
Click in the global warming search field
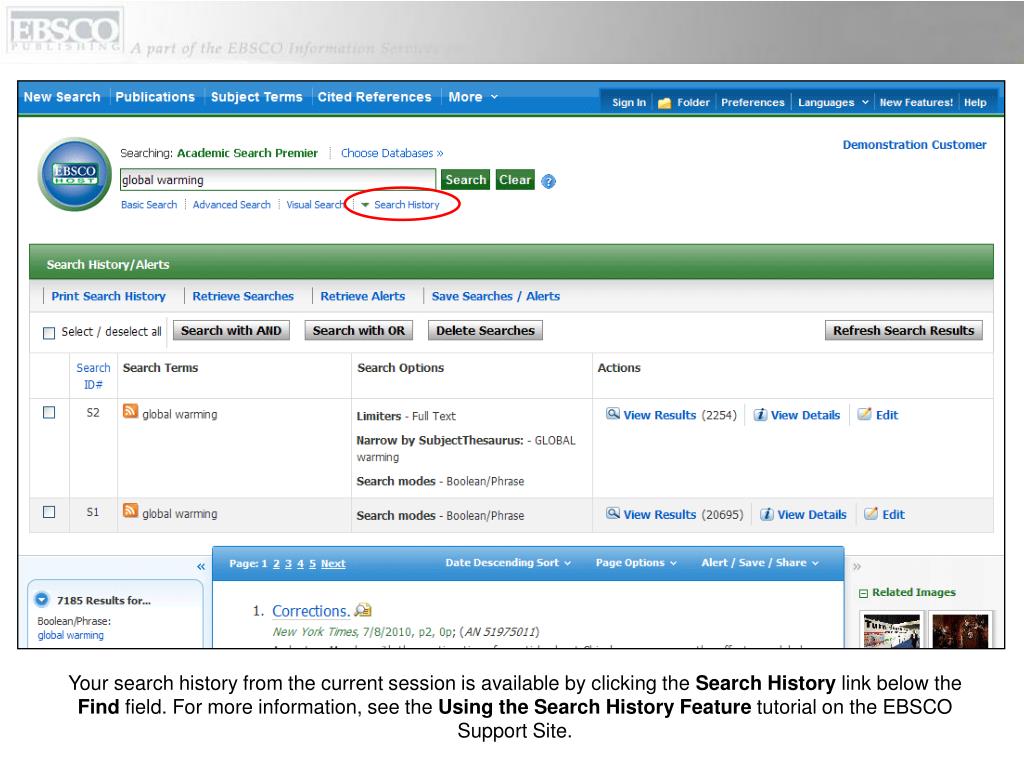click(278, 180)
